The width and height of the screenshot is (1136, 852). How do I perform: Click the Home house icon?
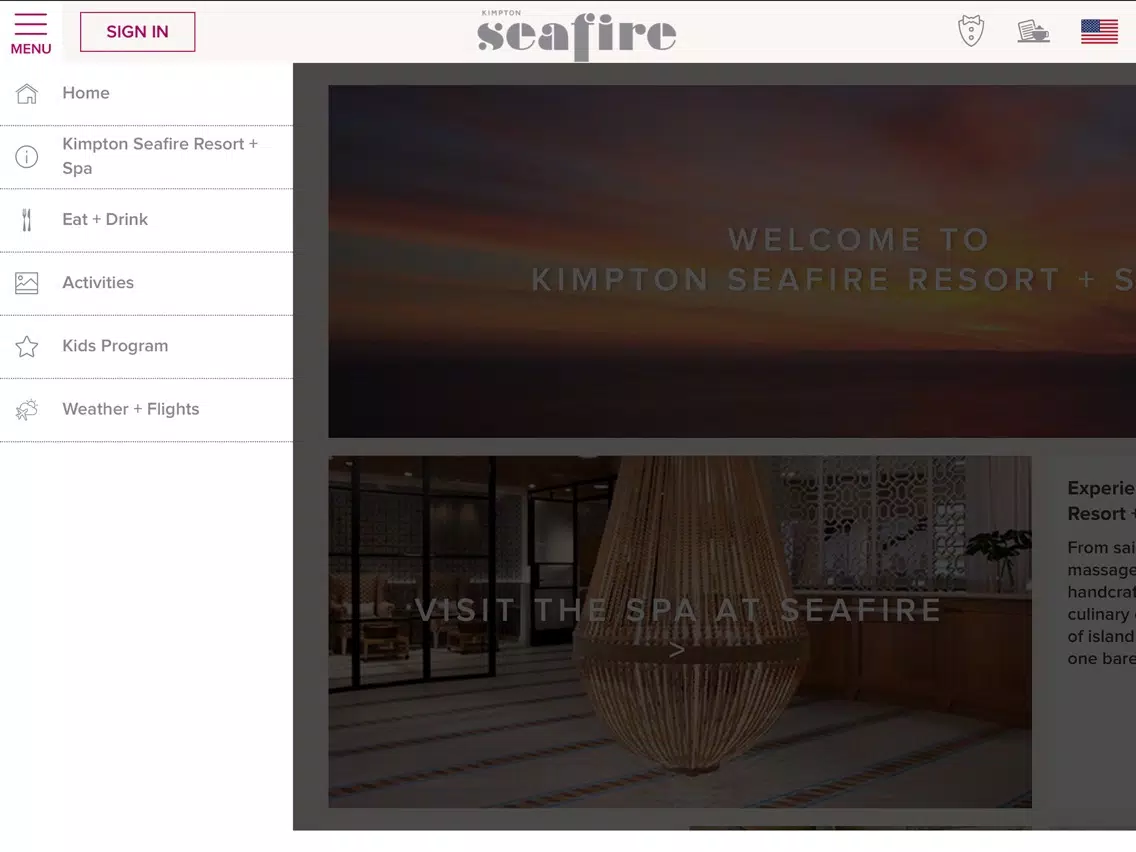(x=27, y=93)
